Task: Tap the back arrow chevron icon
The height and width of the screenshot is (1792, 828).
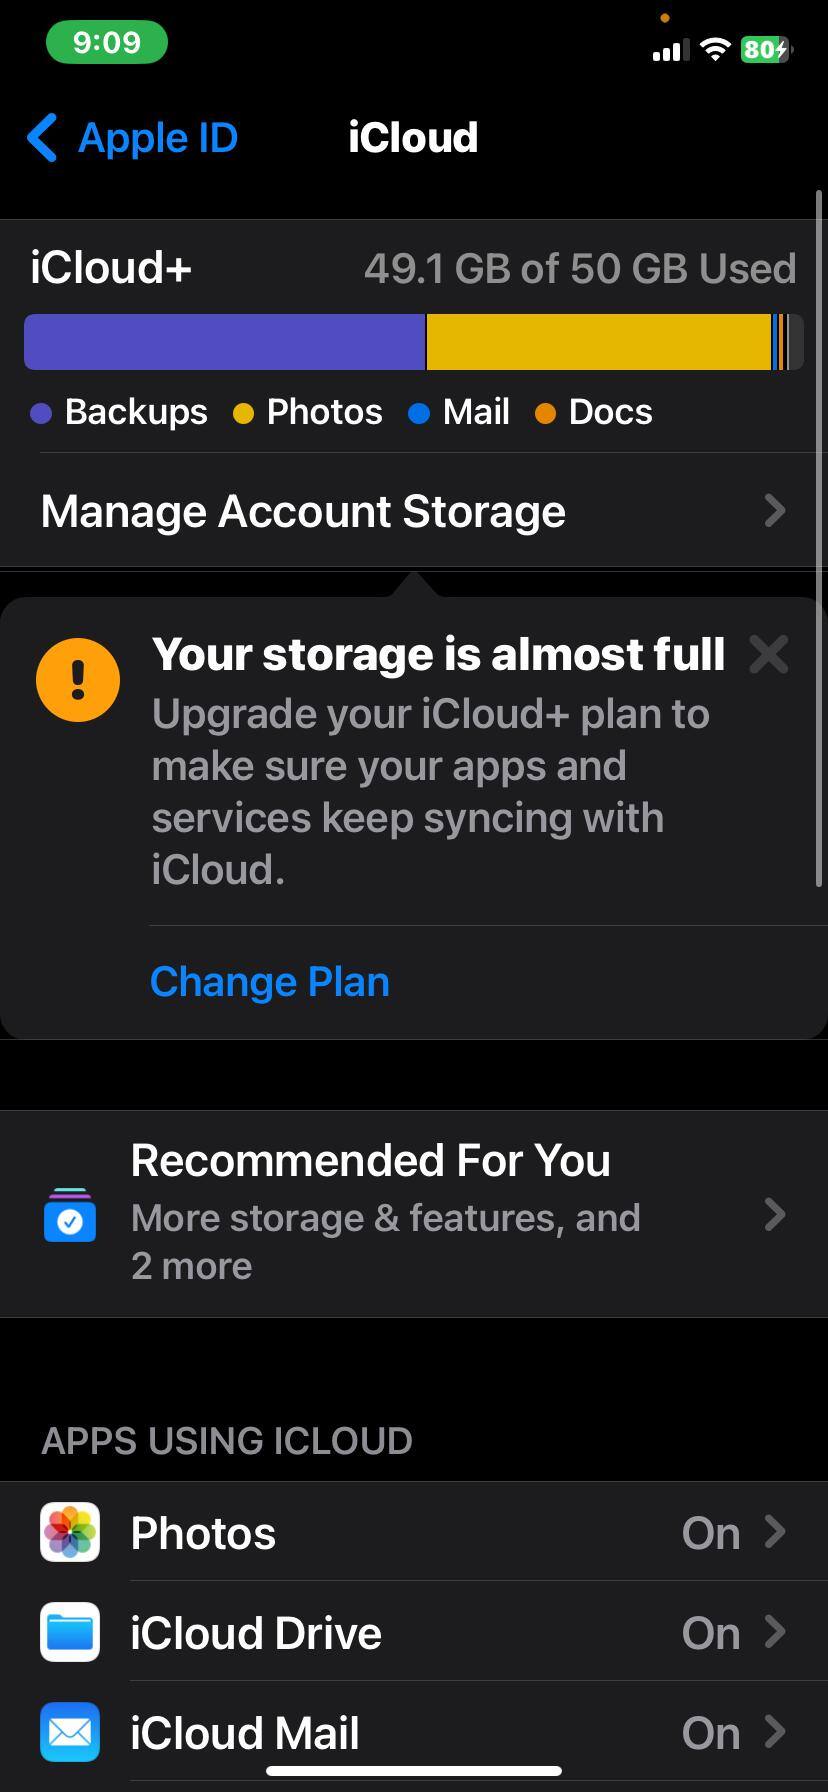Action: pyautogui.click(x=43, y=138)
